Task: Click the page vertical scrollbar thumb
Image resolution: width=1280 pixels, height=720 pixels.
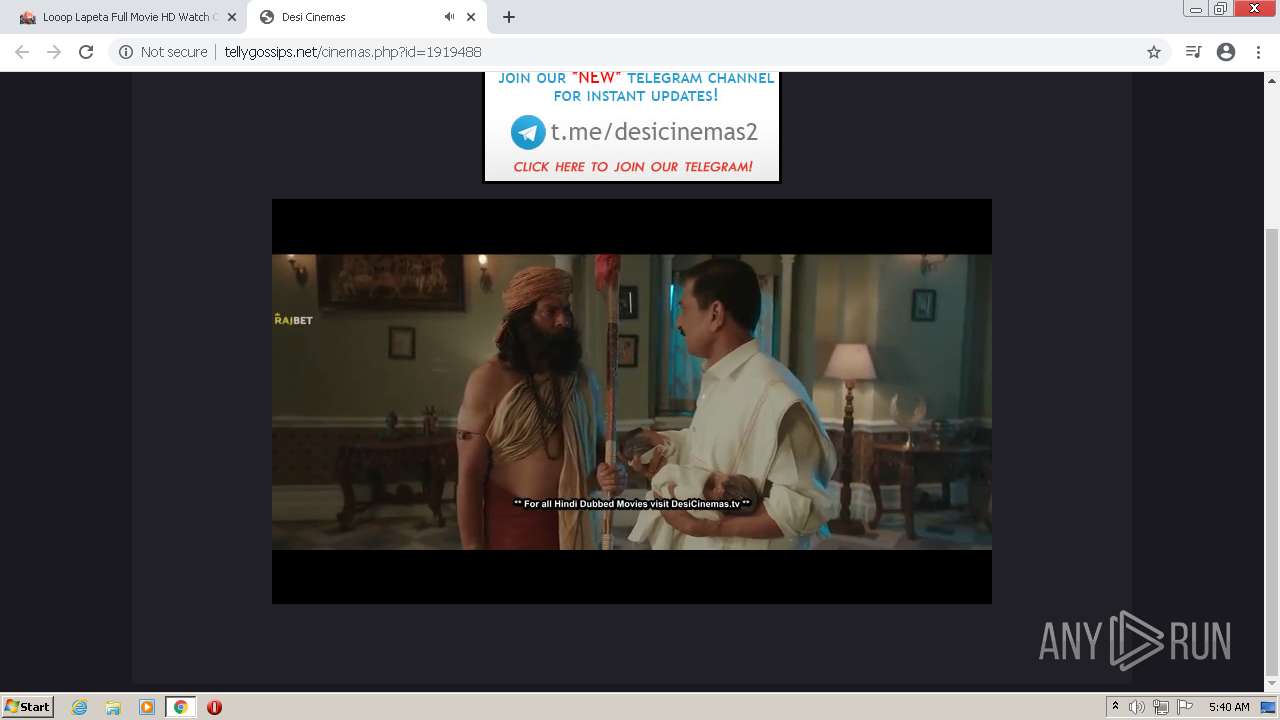Action: [1272, 450]
